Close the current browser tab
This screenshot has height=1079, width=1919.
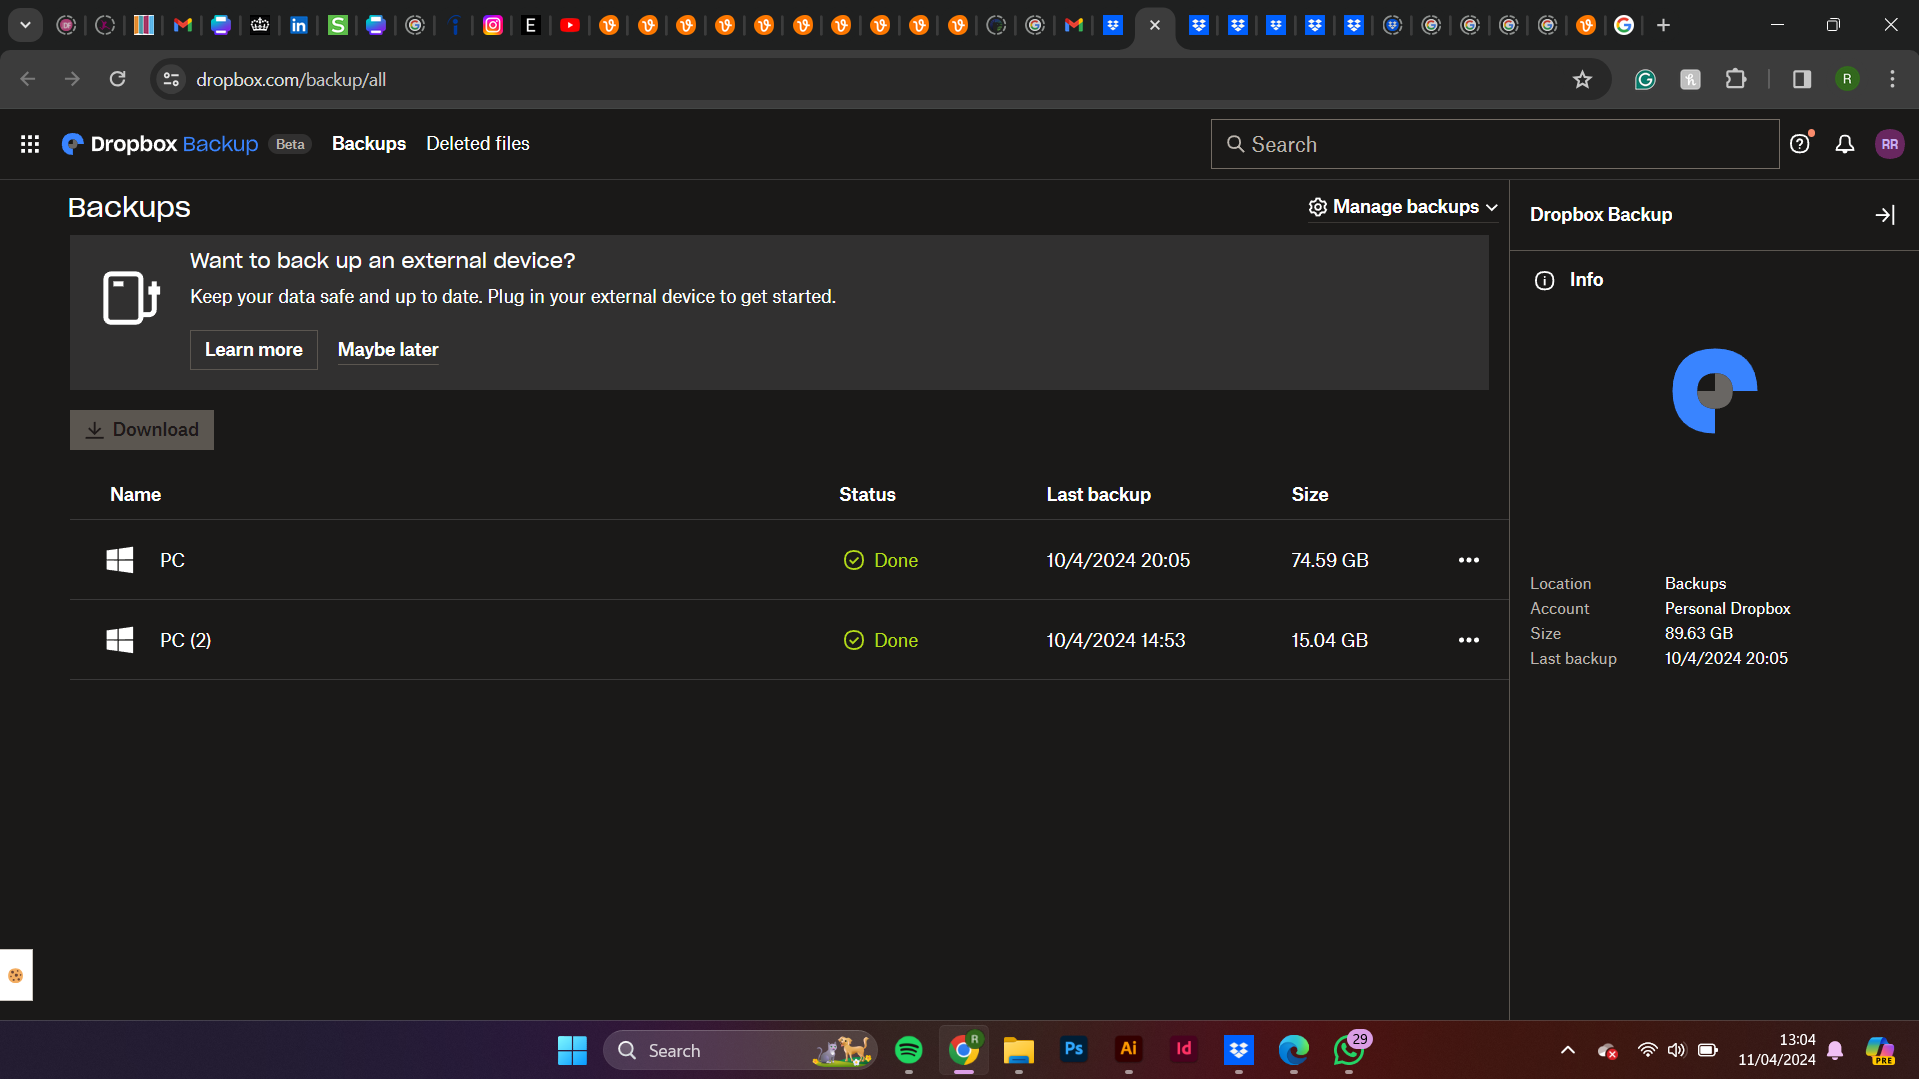tap(1155, 25)
